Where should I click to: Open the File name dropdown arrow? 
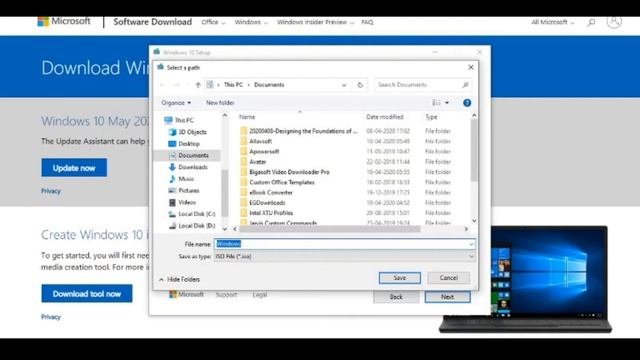click(x=471, y=244)
